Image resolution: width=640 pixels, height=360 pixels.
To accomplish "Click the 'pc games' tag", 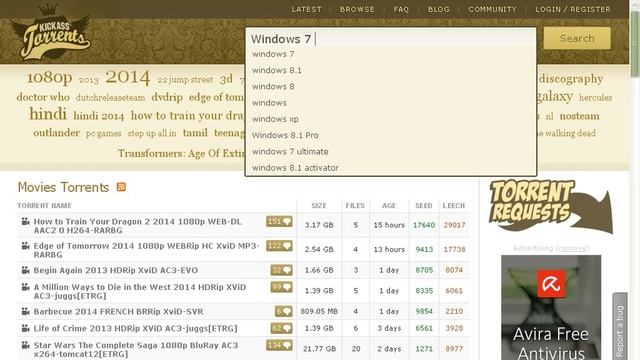I will pos(104,133).
